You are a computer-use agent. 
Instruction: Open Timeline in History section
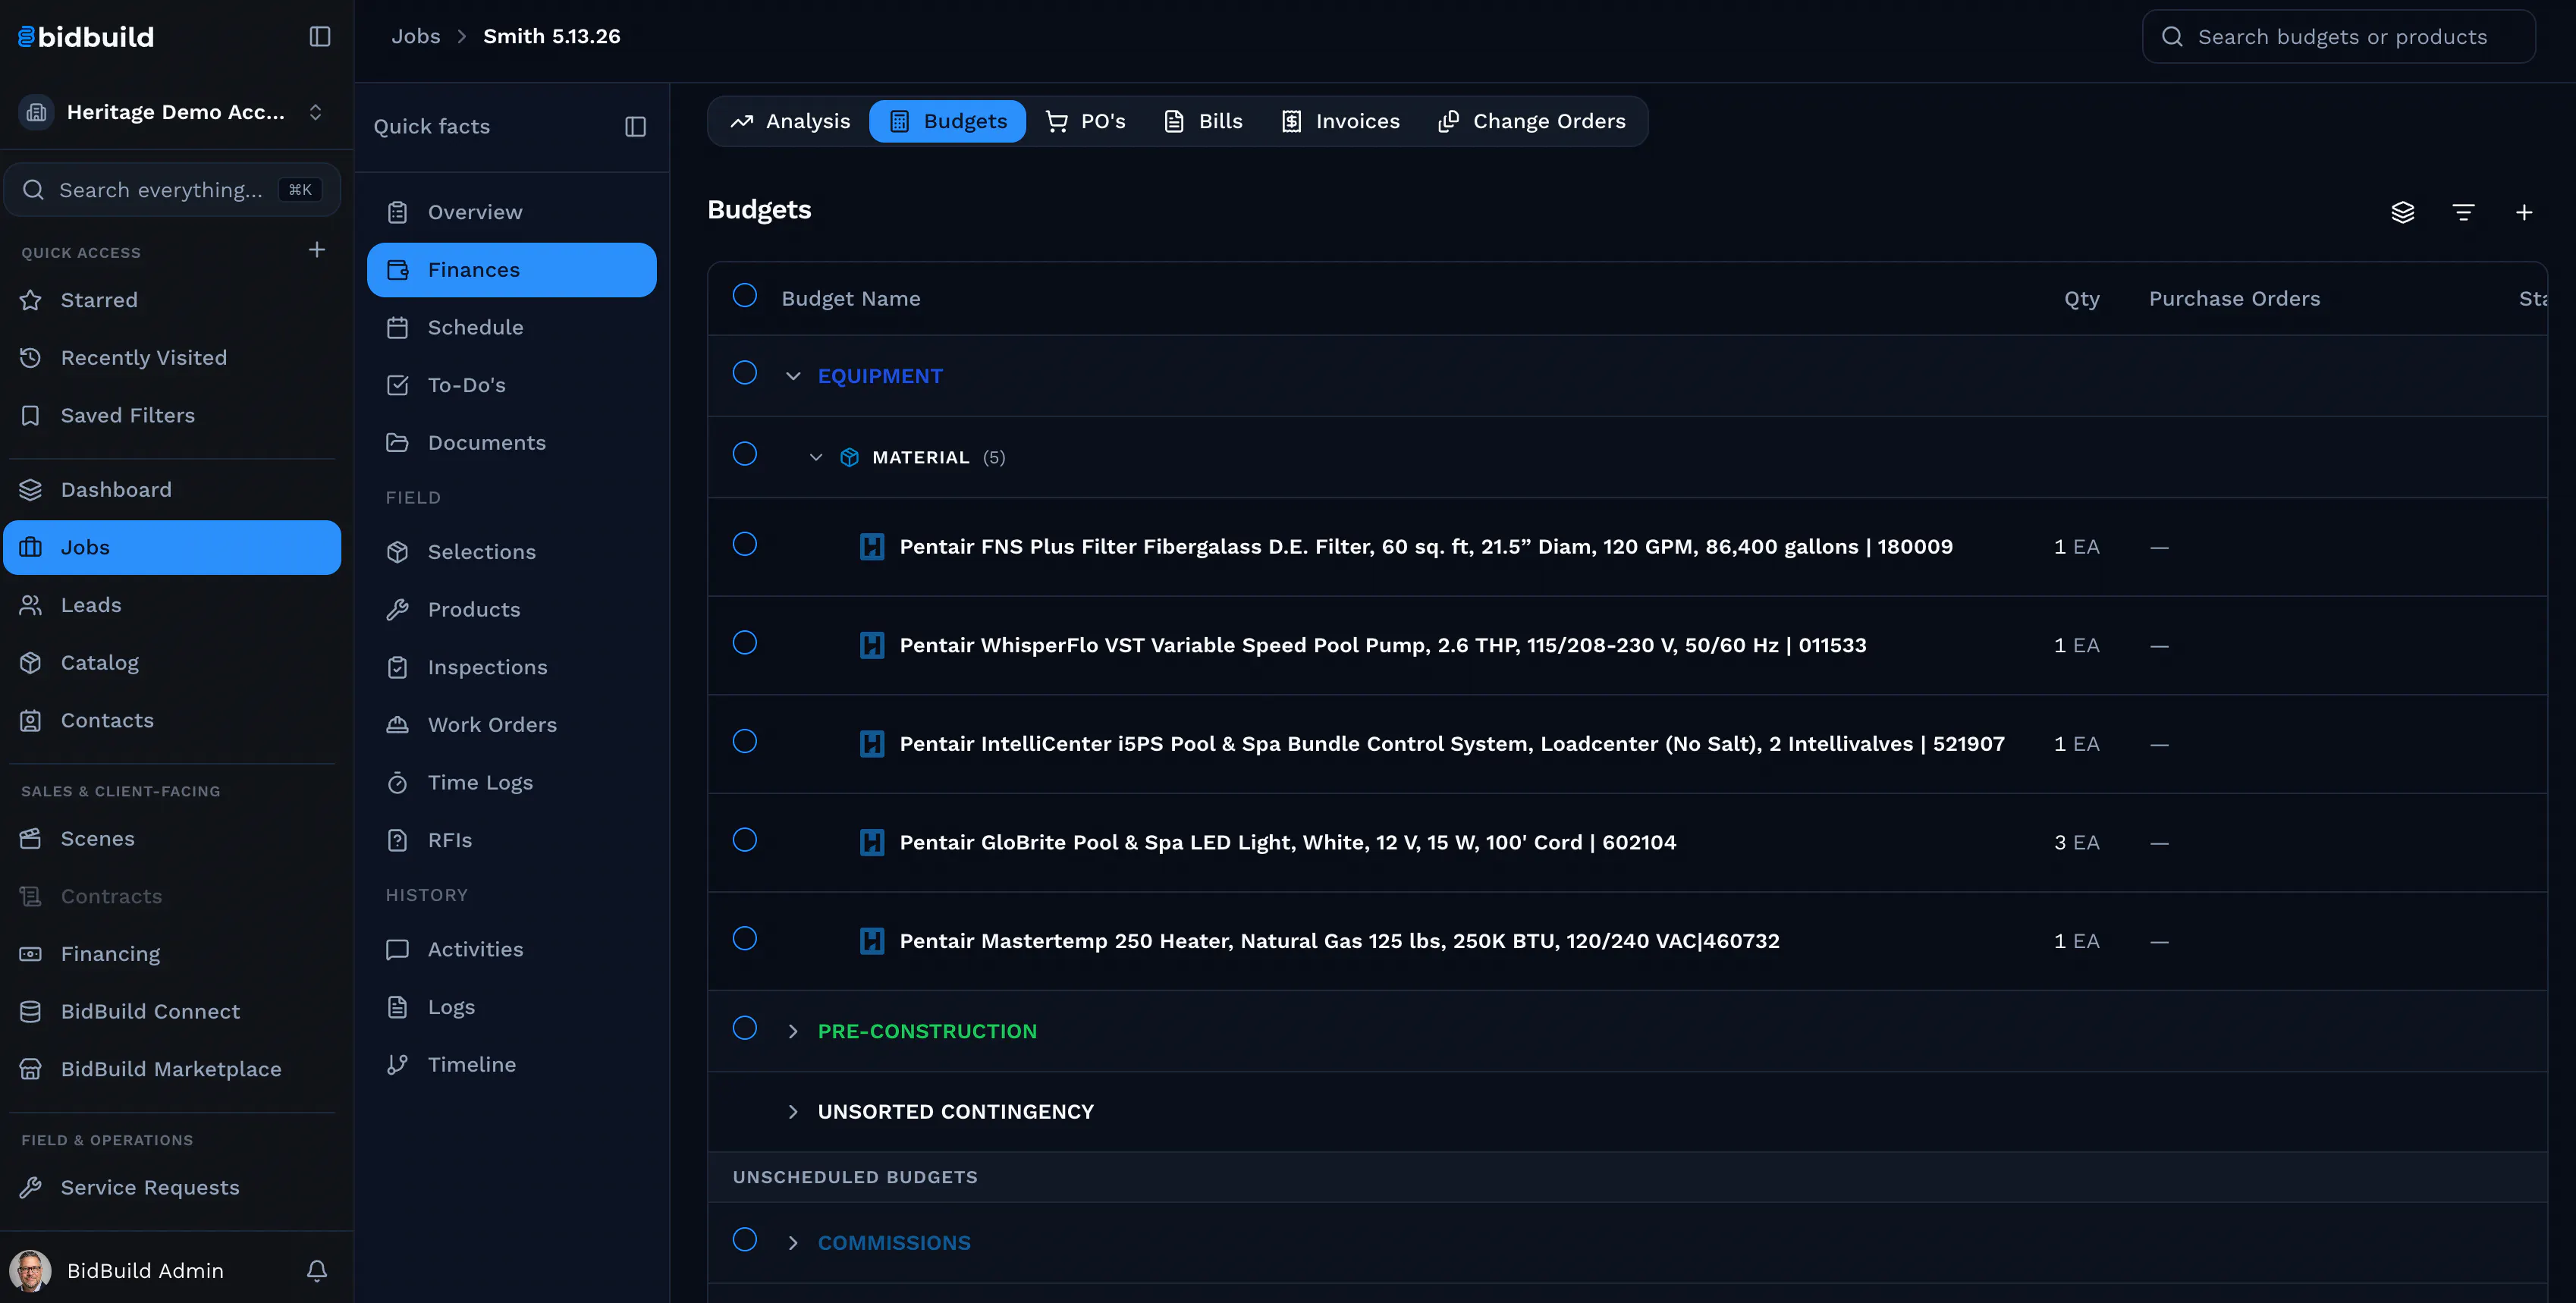tap(511, 1065)
